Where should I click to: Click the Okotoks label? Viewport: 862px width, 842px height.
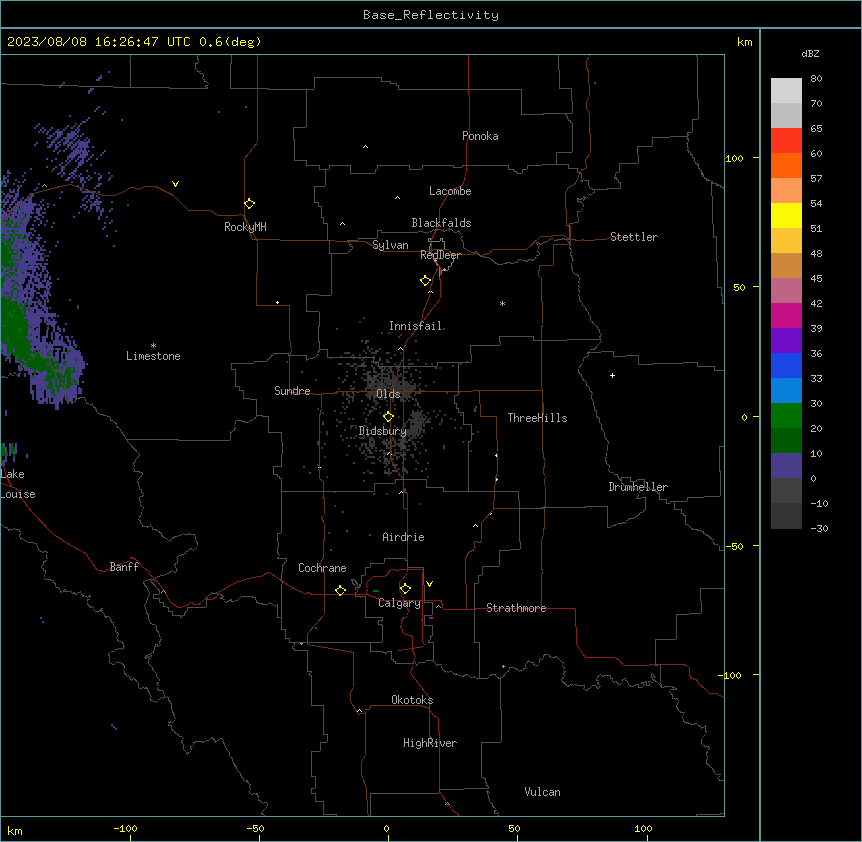click(412, 700)
